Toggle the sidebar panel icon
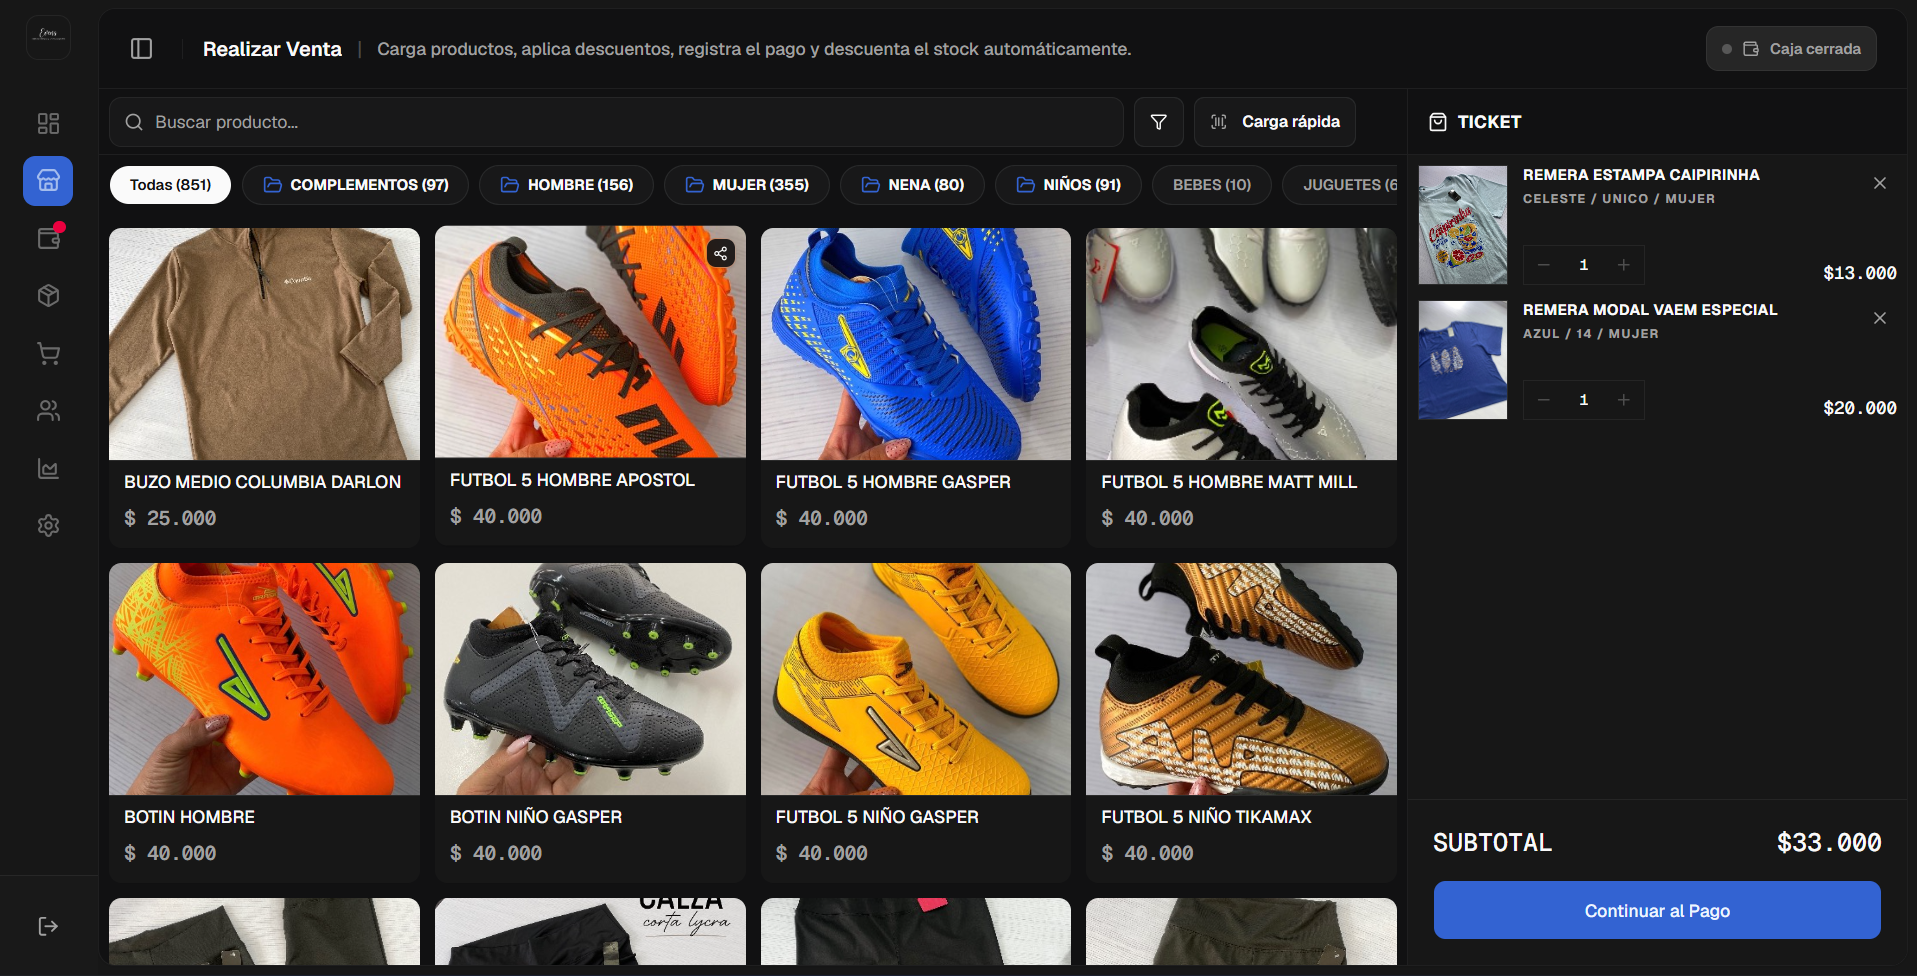Image resolution: width=1917 pixels, height=976 pixels. point(142,49)
